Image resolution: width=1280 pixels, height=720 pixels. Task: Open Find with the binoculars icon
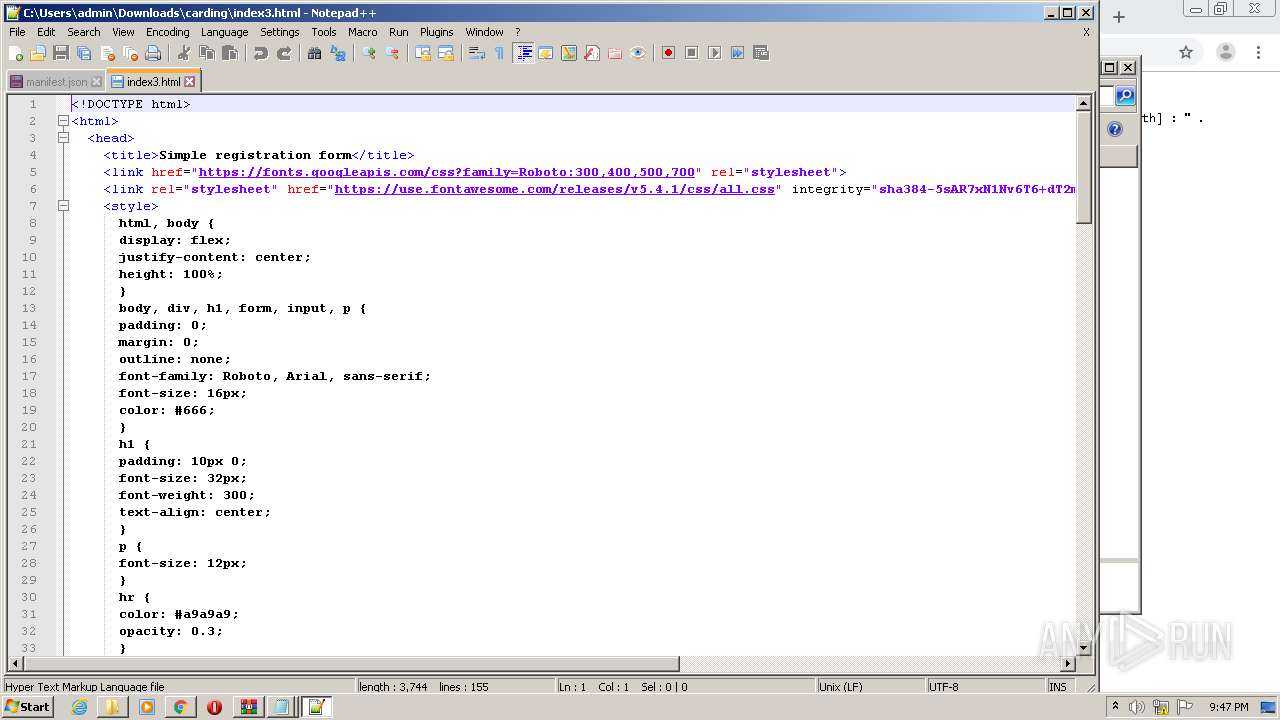click(314, 53)
